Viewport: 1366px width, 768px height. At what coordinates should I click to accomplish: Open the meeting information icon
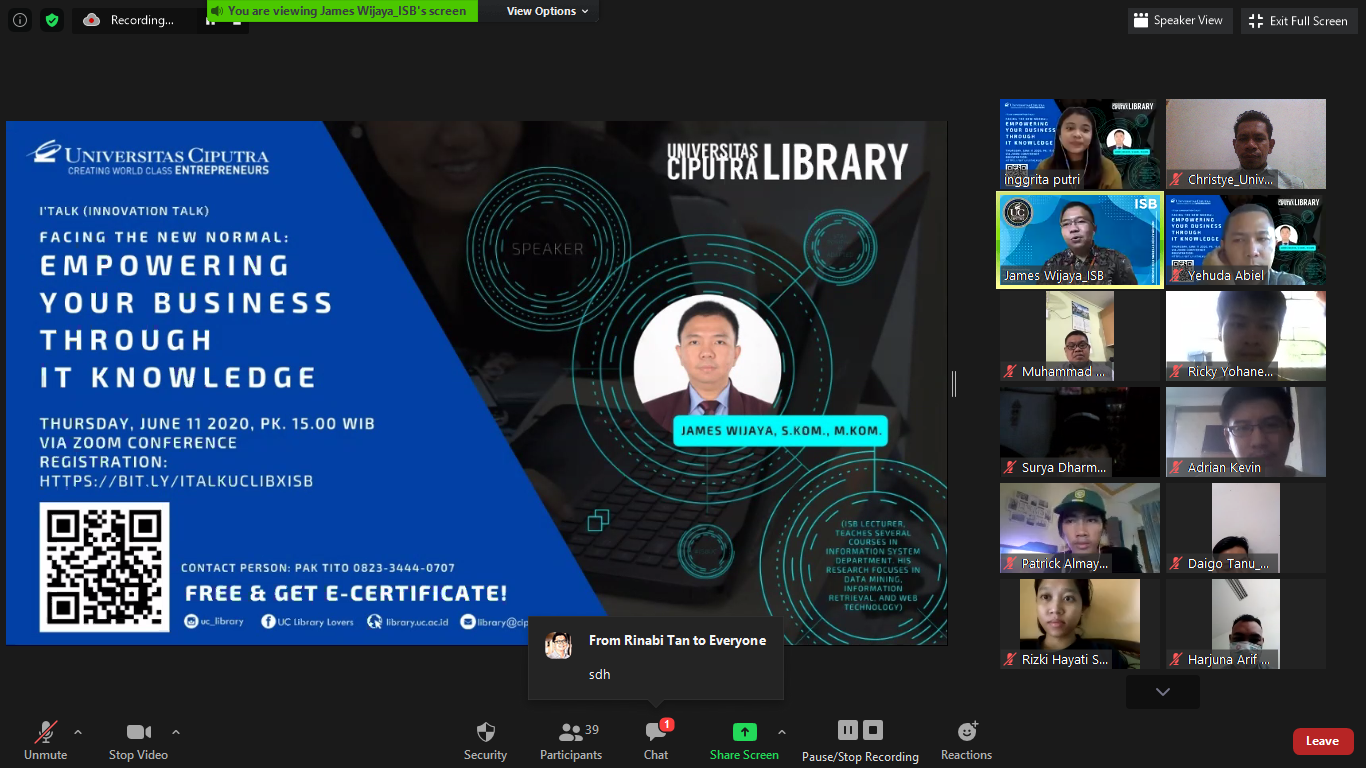(x=20, y=20)
